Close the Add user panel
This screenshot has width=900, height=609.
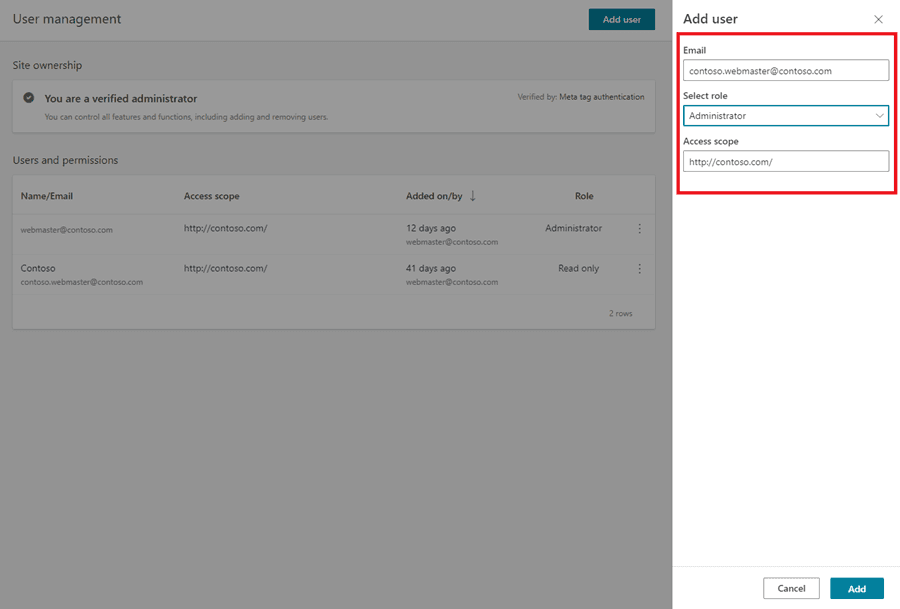(878, 20)
